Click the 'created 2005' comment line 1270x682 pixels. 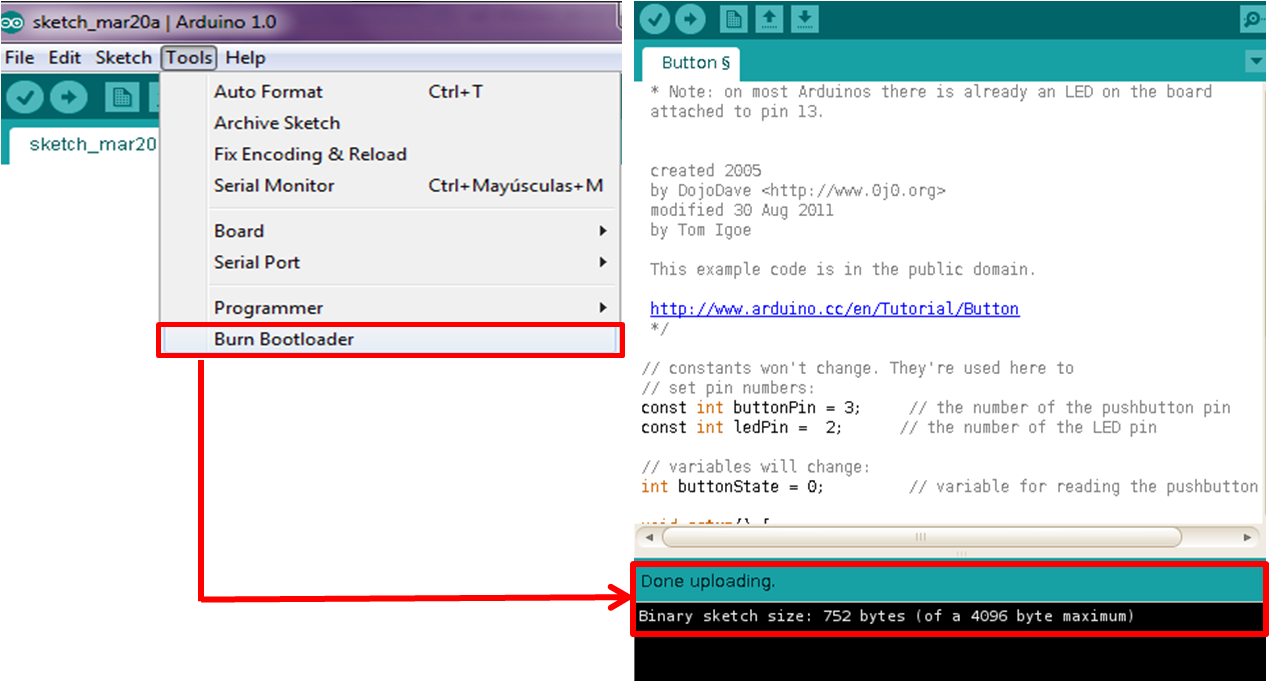[x=705, y=171]
